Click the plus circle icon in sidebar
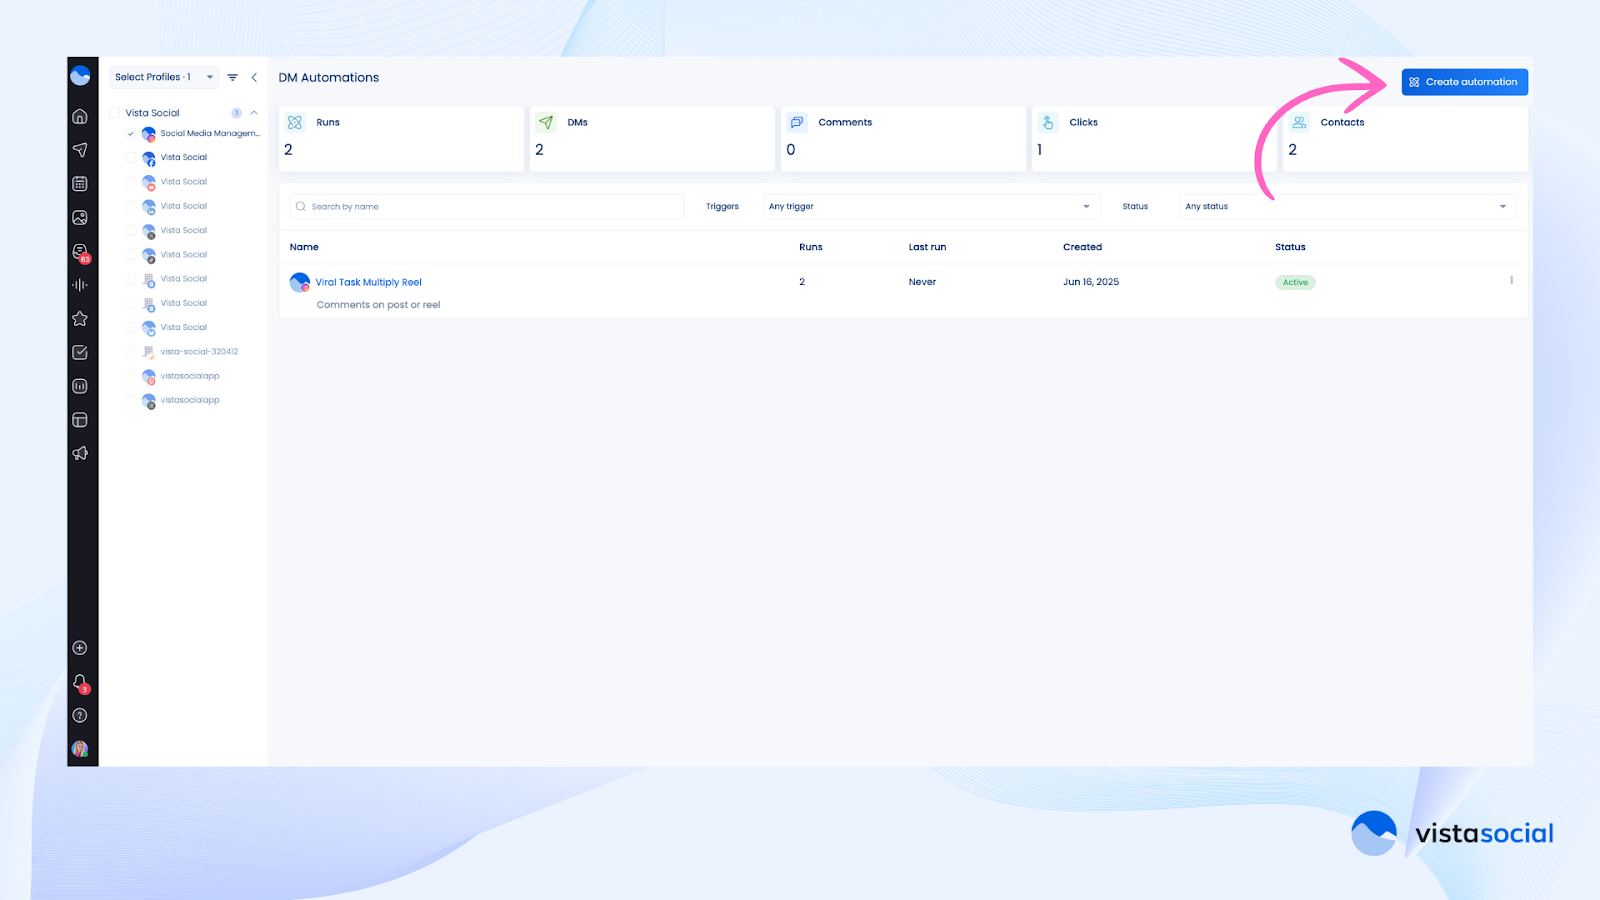Viewport: 1600px width, 900px height. (80, 648)
